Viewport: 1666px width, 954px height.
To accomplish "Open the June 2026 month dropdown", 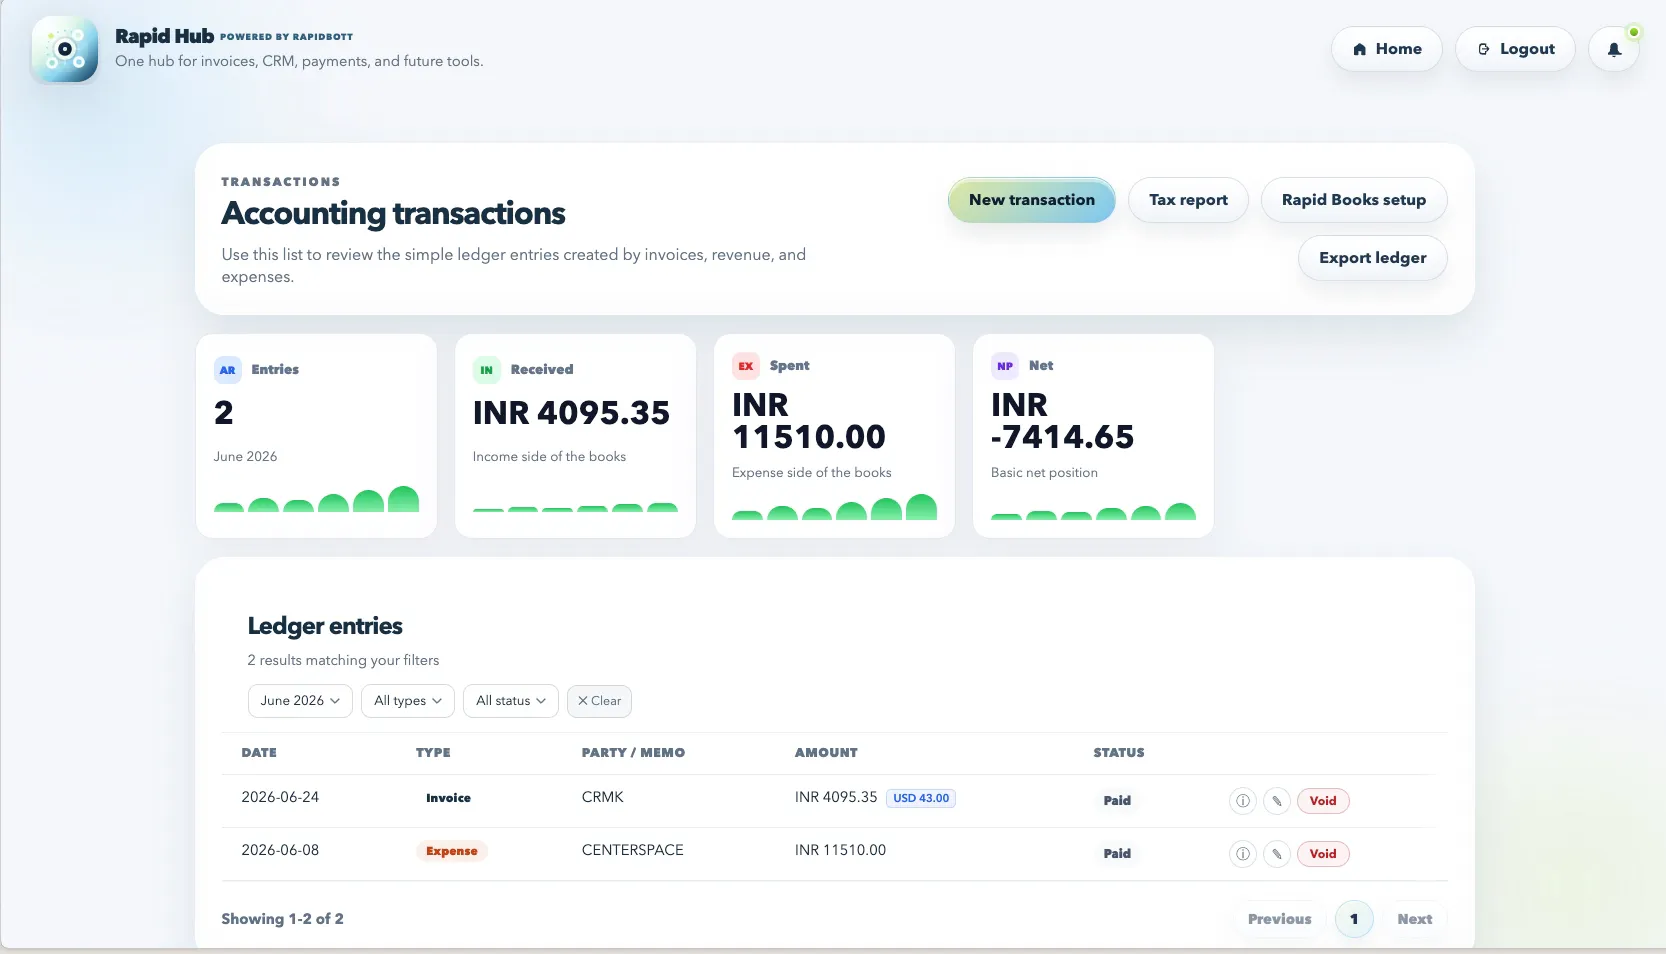I will point(300,701).
